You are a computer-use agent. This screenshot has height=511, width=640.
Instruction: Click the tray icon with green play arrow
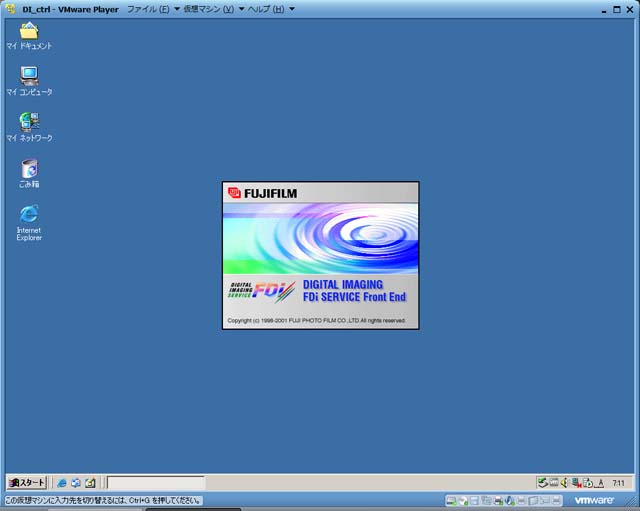click(x=588, y=482)
